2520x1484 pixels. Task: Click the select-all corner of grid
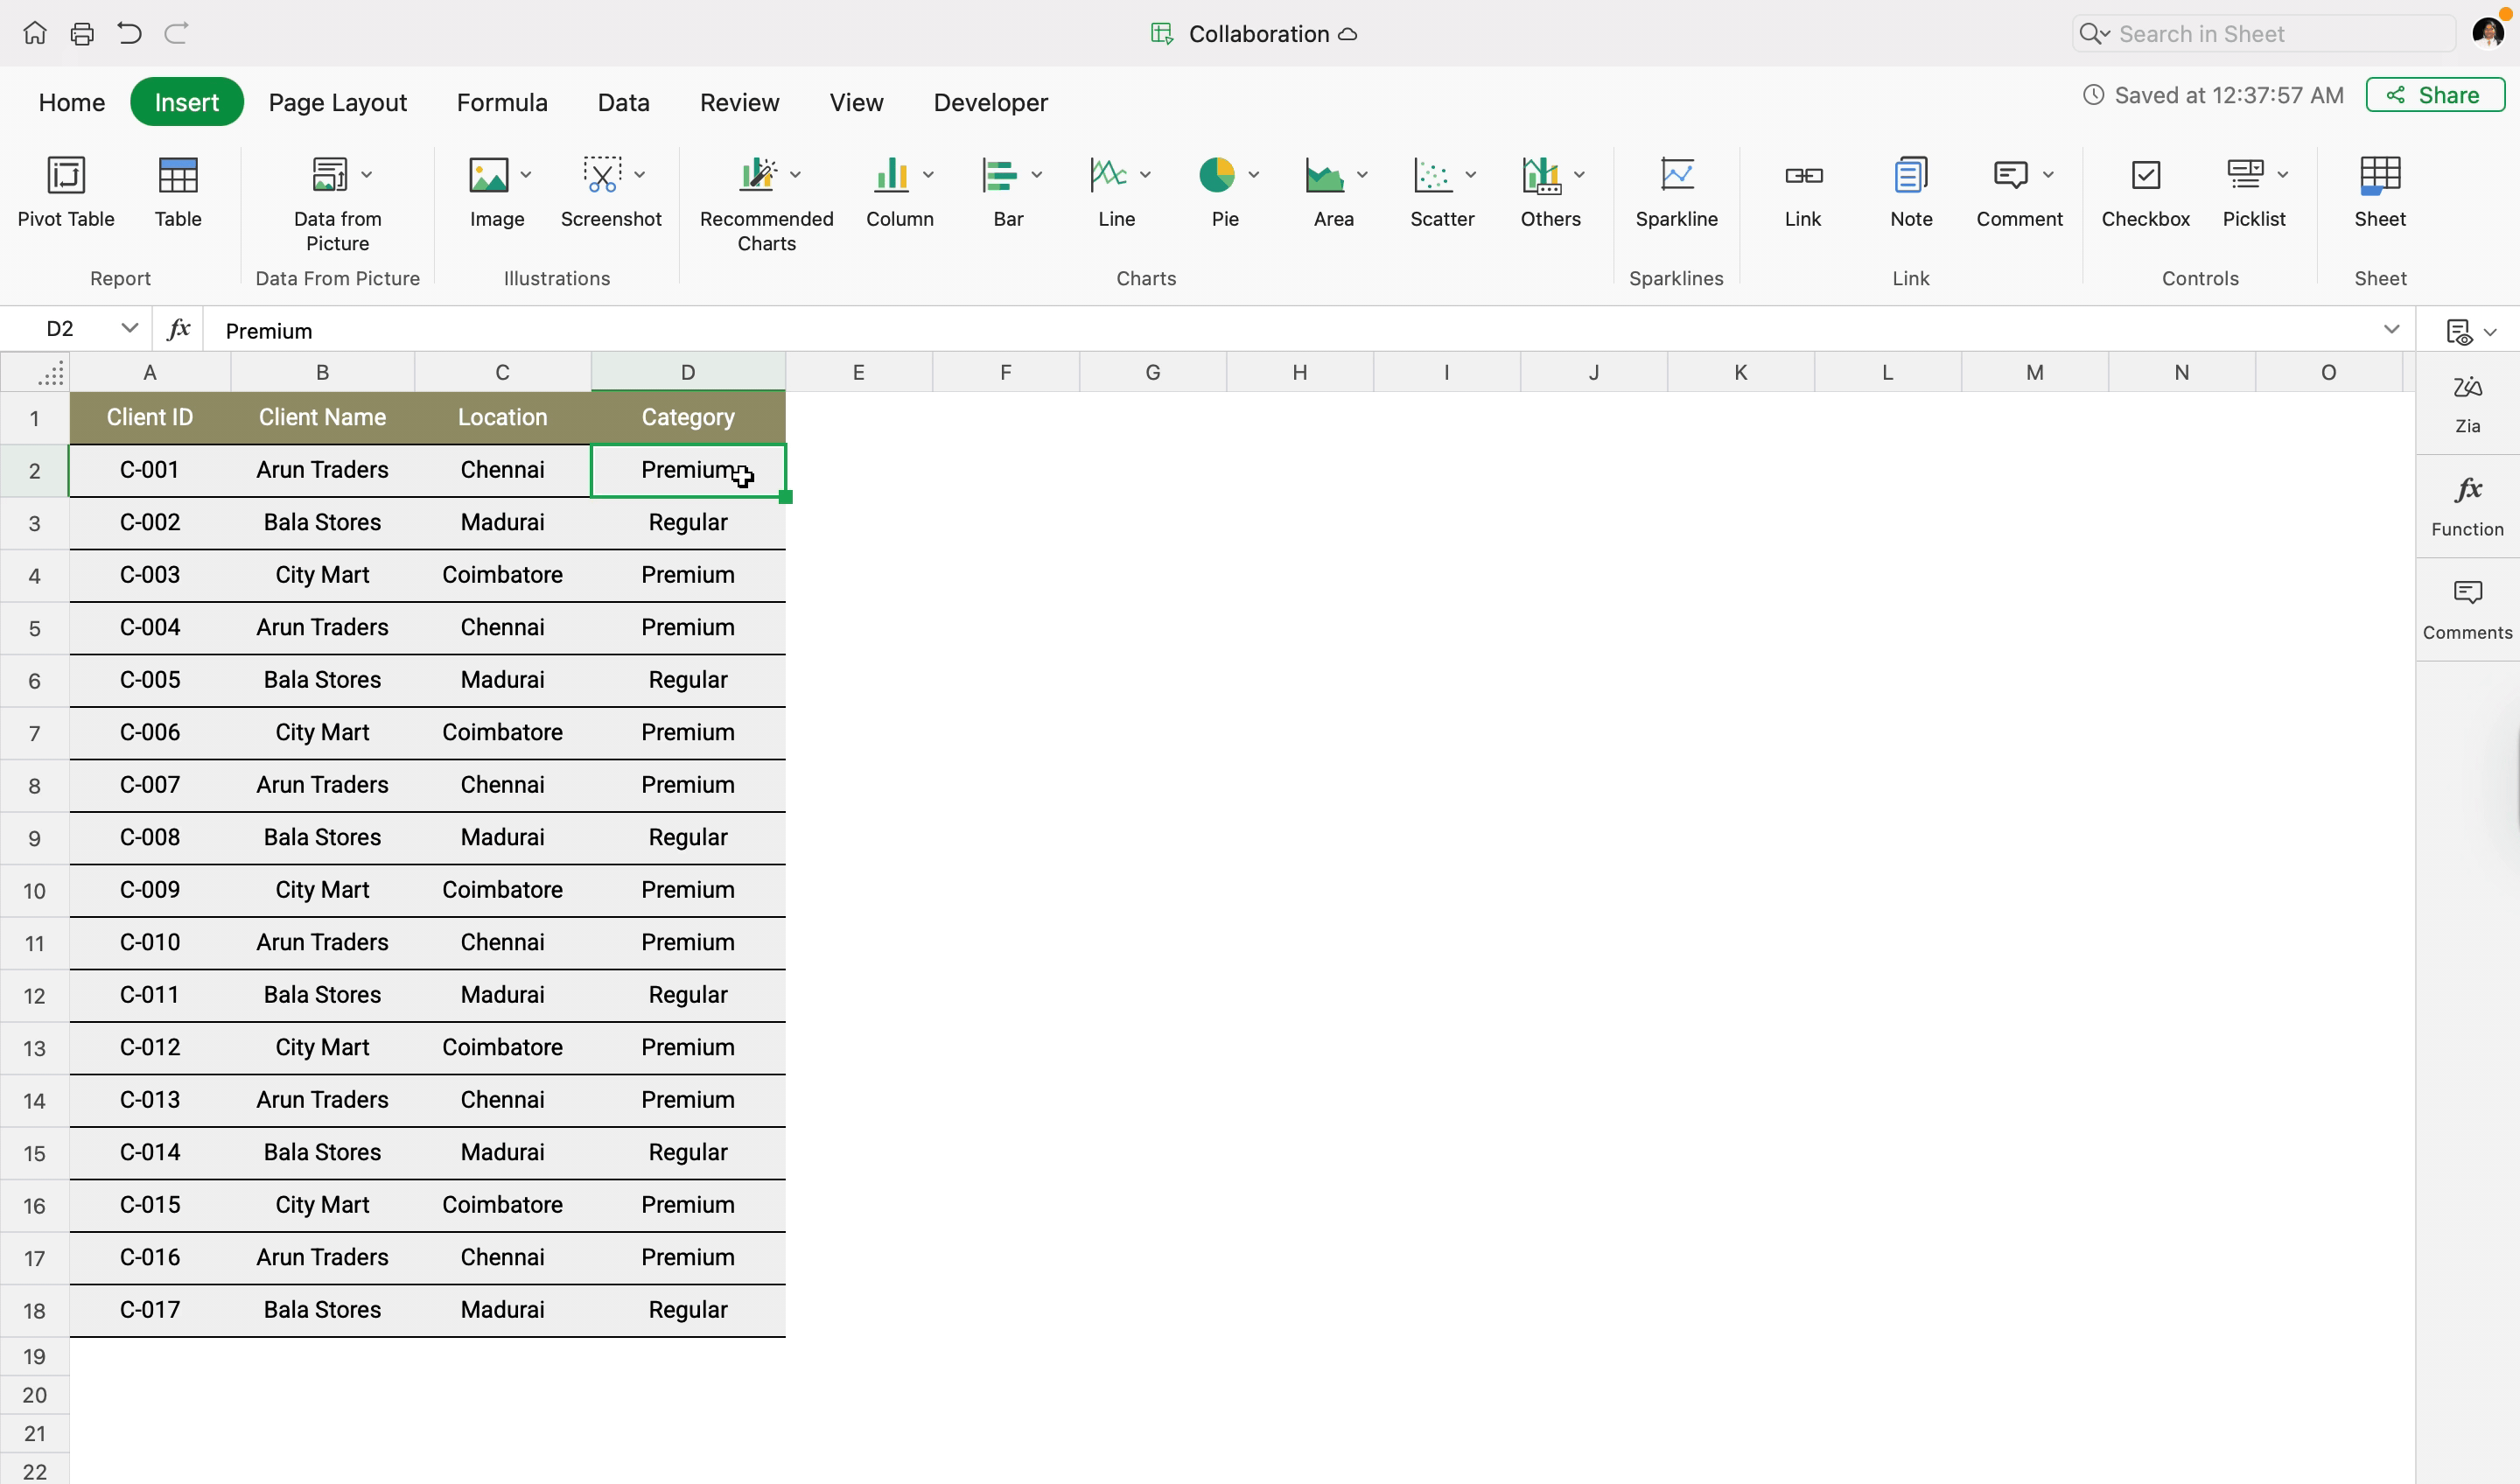(x=49, y=373)
